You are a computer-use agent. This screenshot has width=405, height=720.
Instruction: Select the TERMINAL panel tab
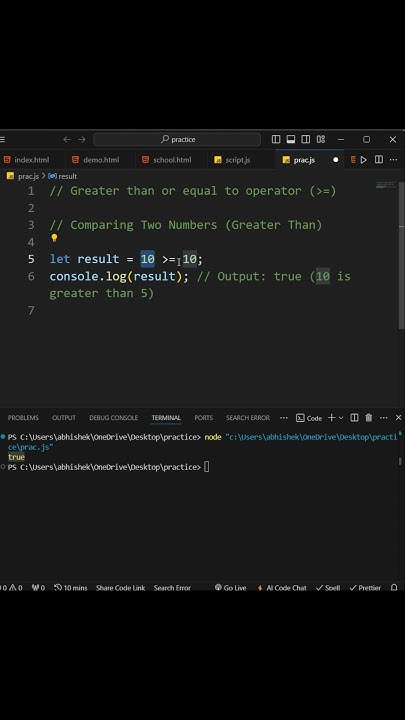[166, 418]
